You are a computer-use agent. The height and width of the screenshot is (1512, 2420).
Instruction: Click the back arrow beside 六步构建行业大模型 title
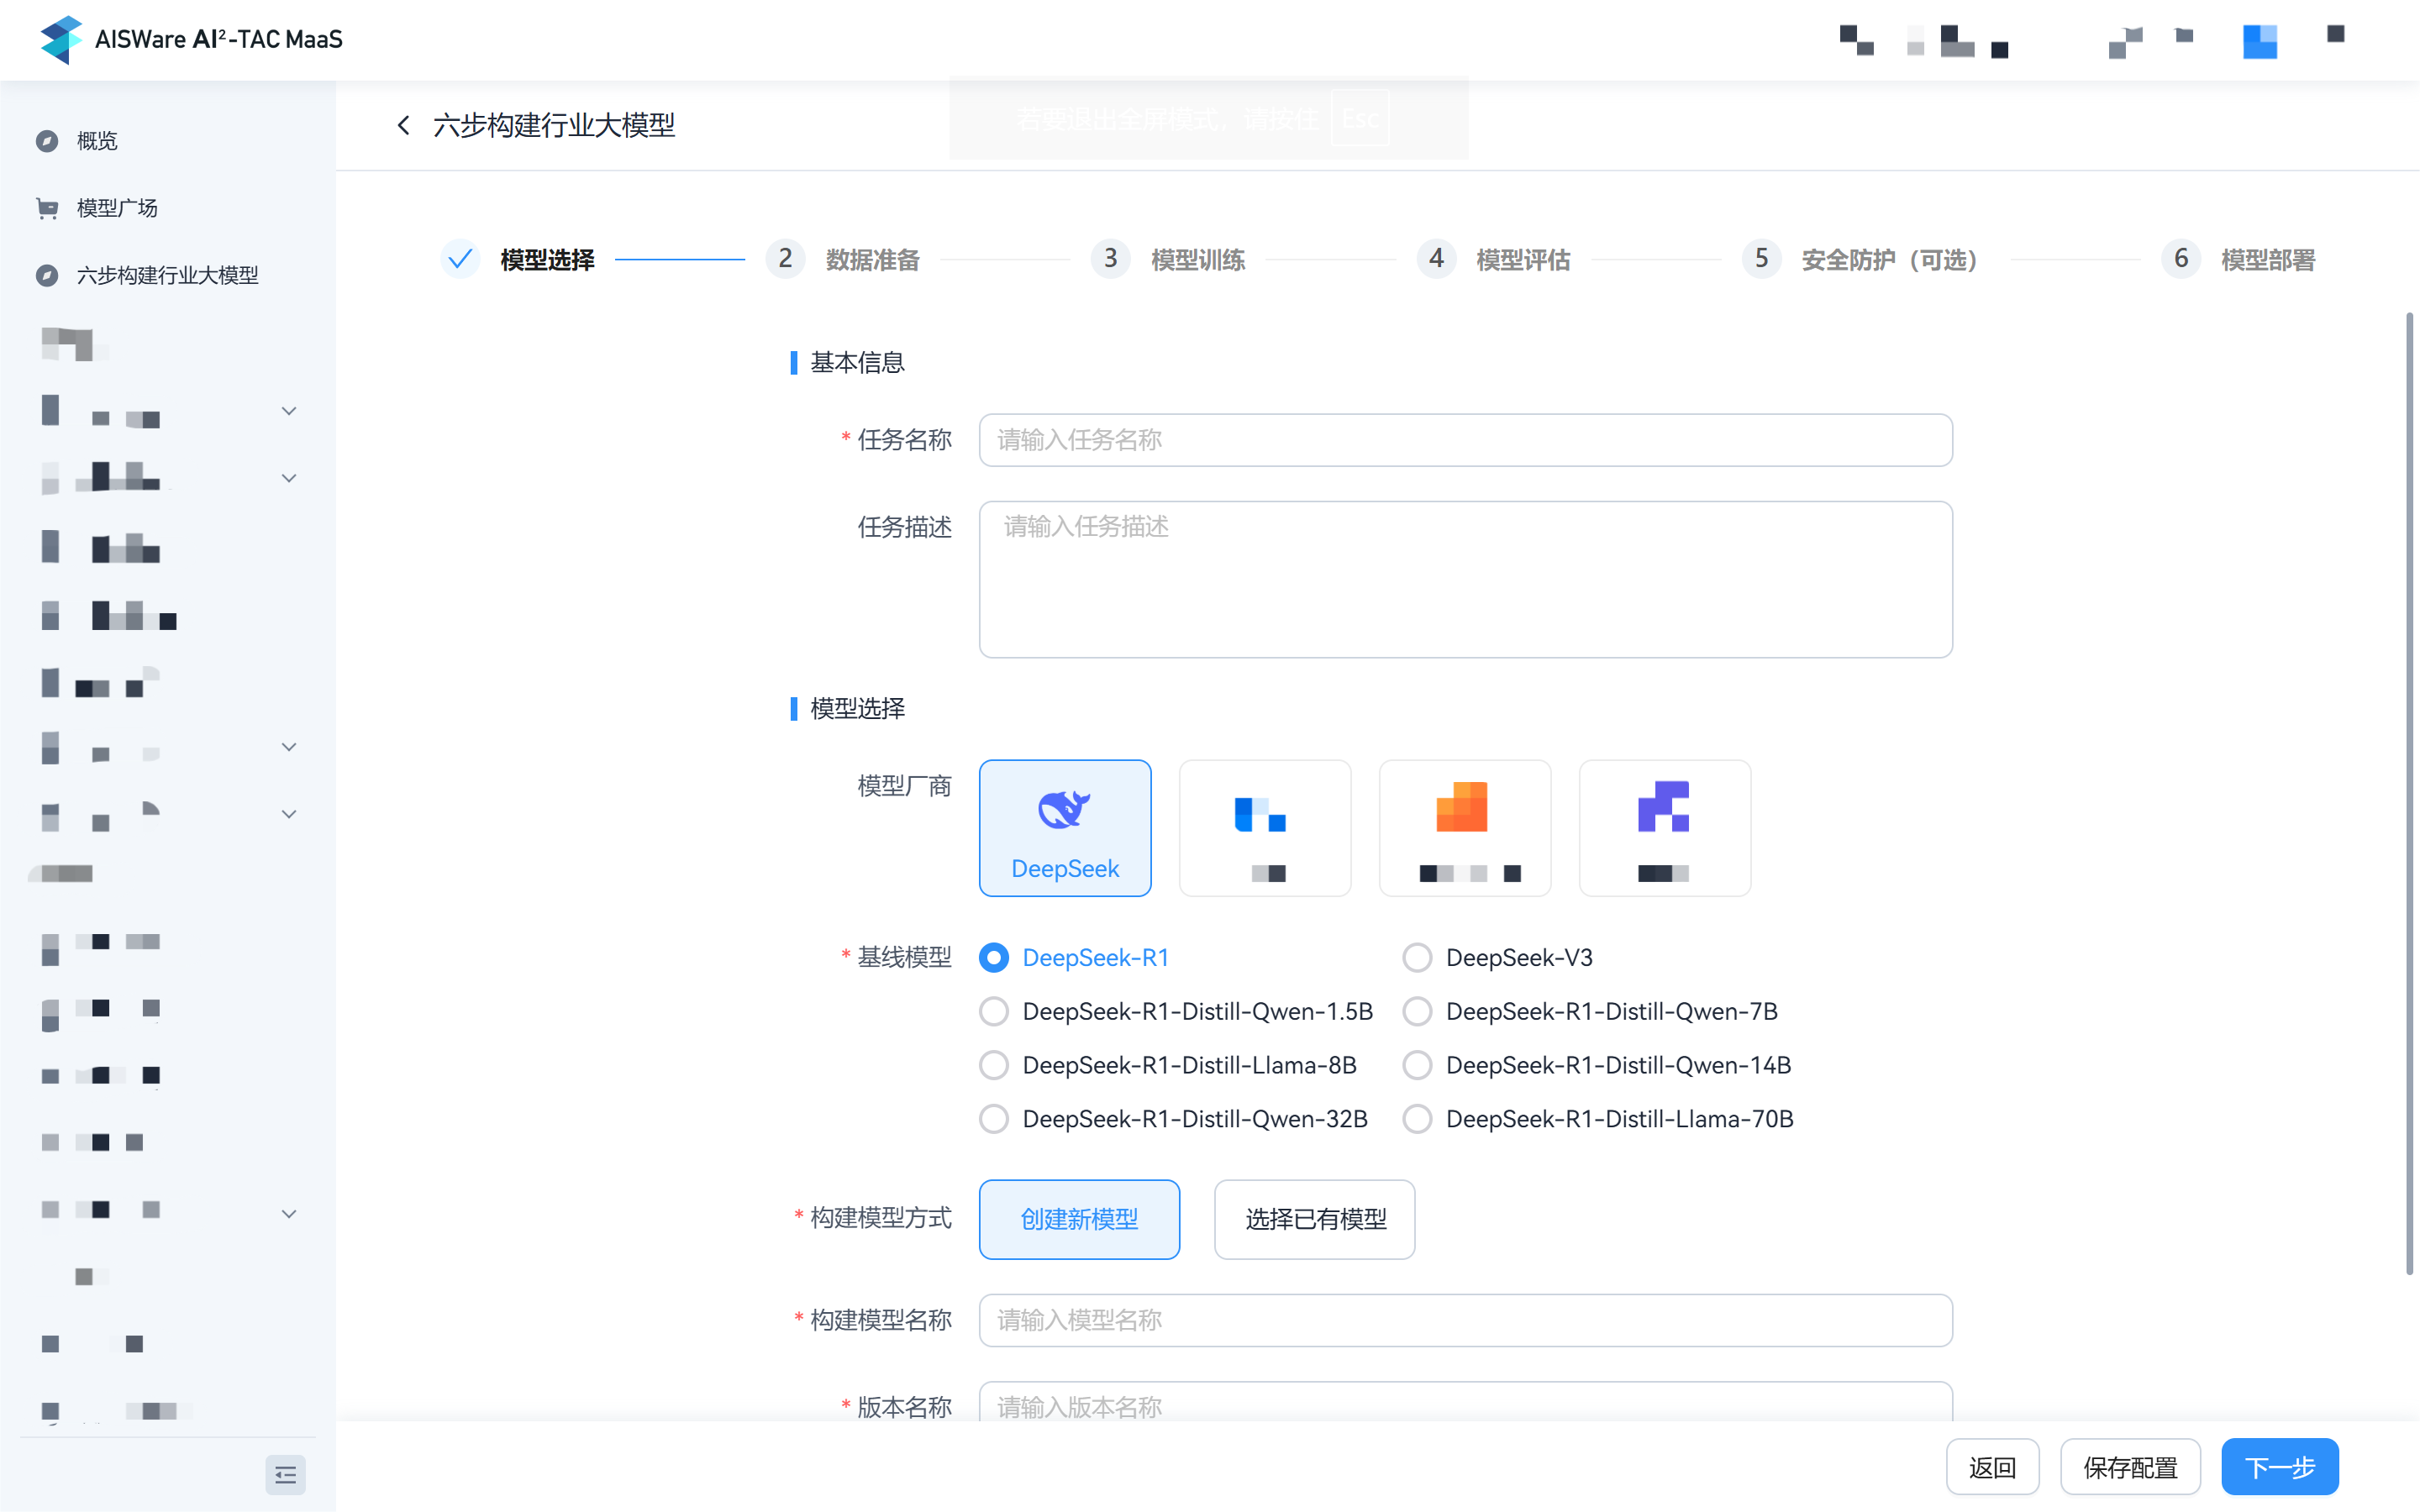point(403,124)
